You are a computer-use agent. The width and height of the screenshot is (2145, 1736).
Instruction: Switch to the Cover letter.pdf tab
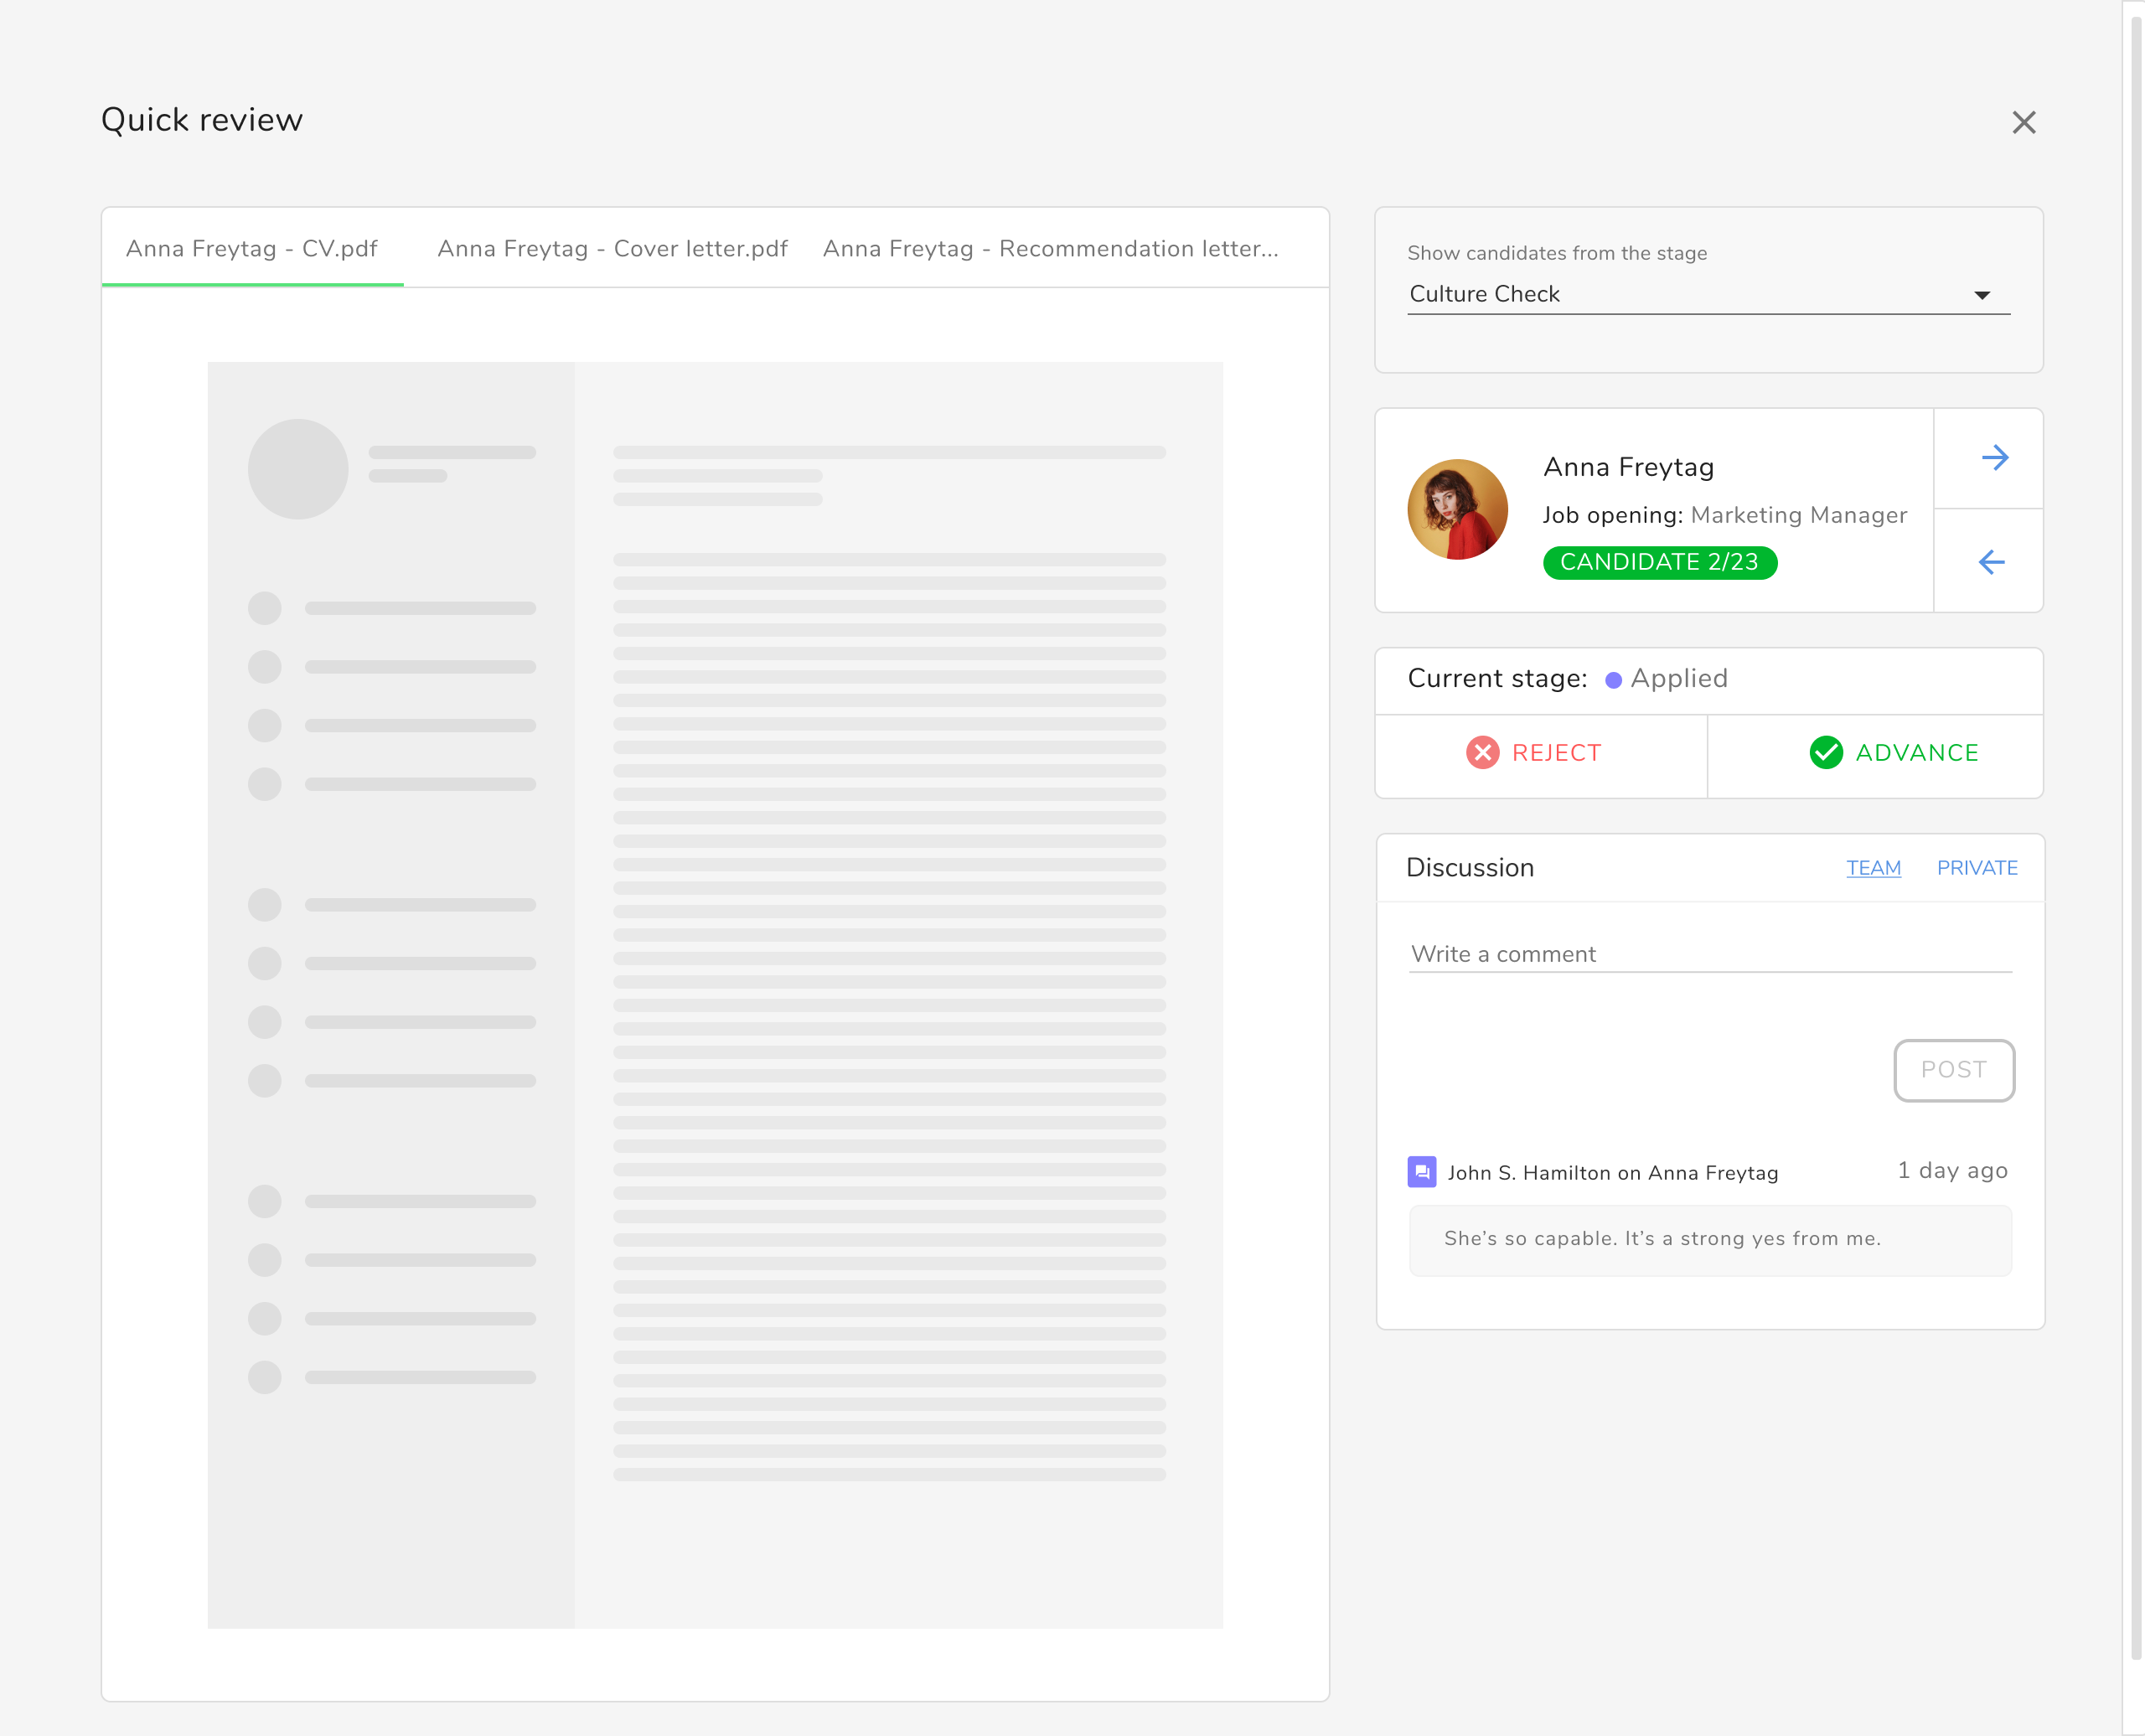pyautogui.click(x=612, y=249)
